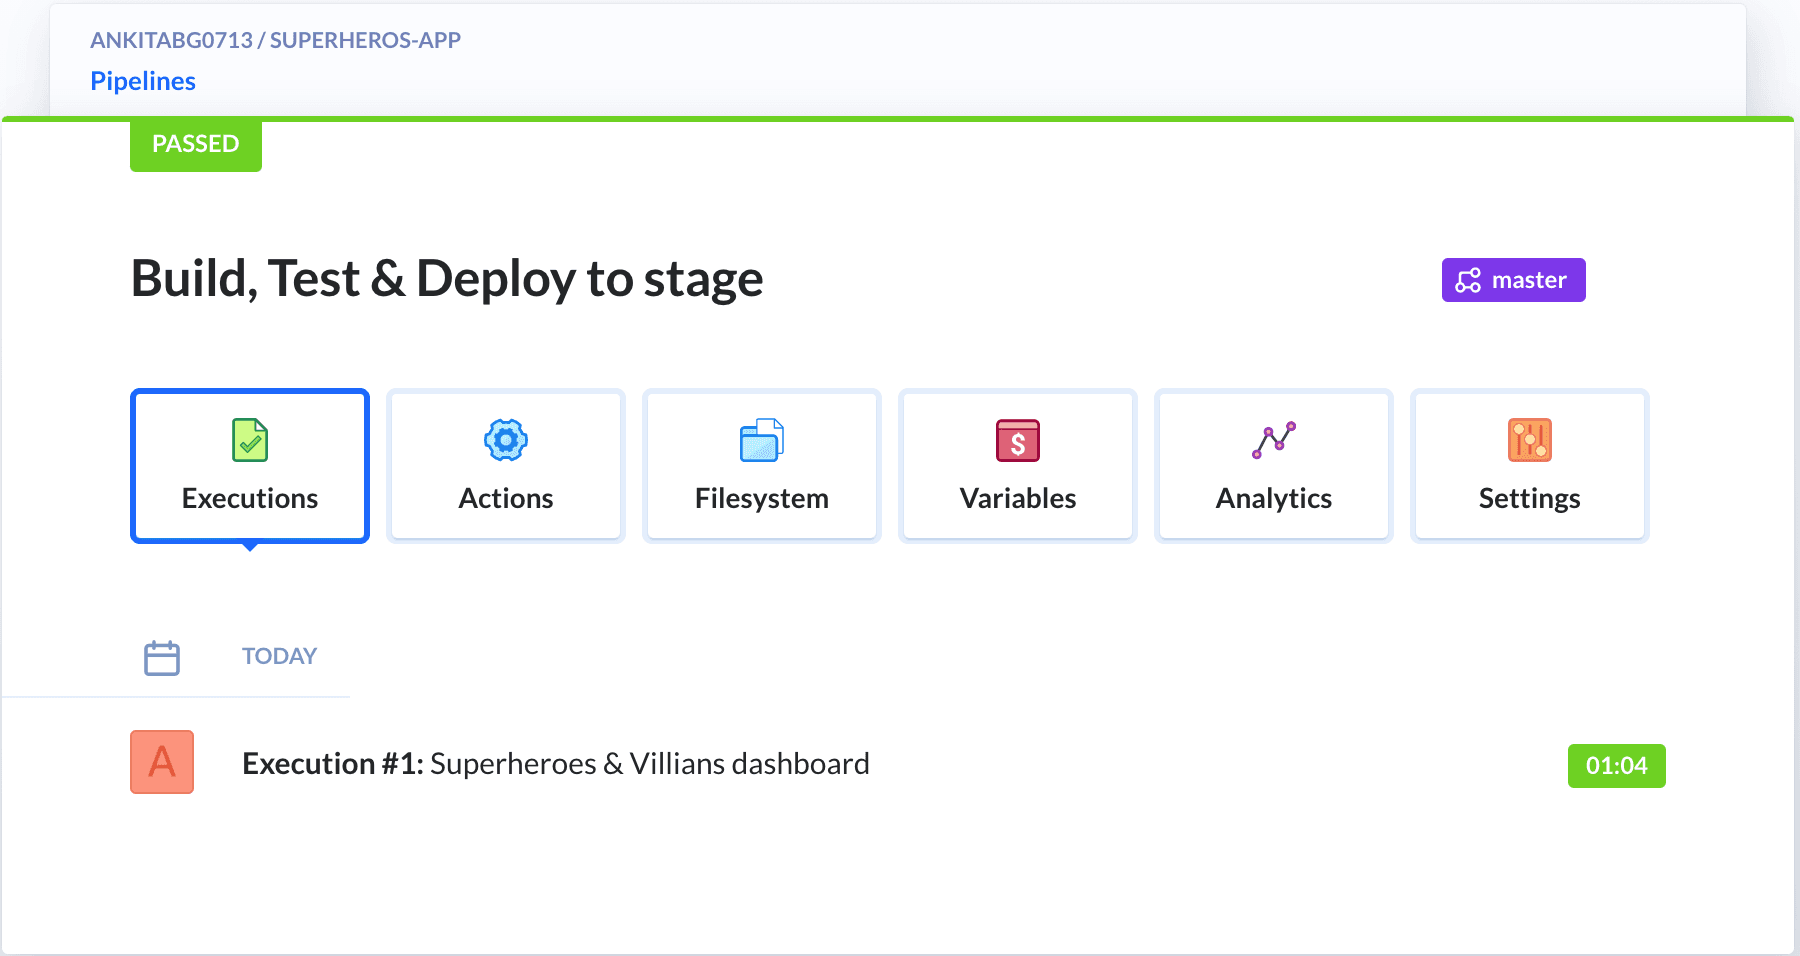
Task: Click the Analytics line graph icon
Action: (x=1274, y=440)
